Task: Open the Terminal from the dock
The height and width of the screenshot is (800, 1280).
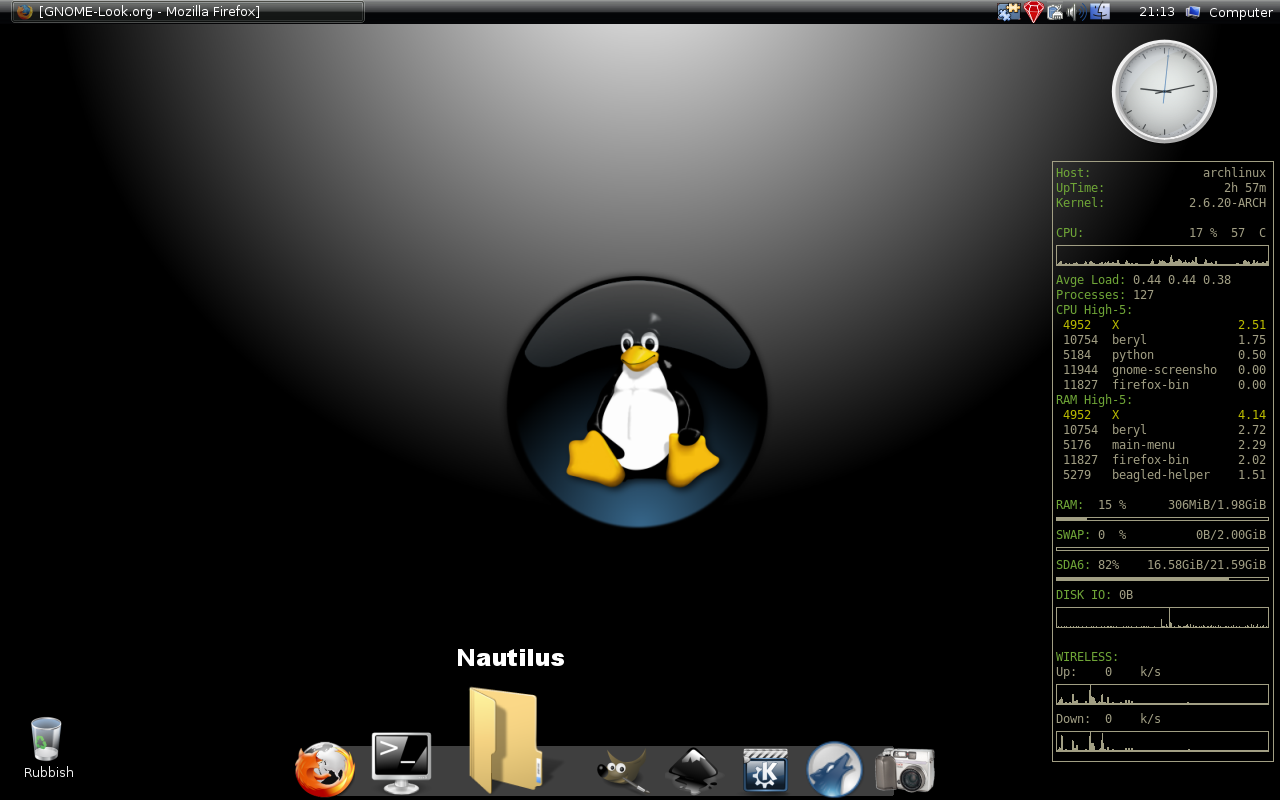Action: coord(401,763)
